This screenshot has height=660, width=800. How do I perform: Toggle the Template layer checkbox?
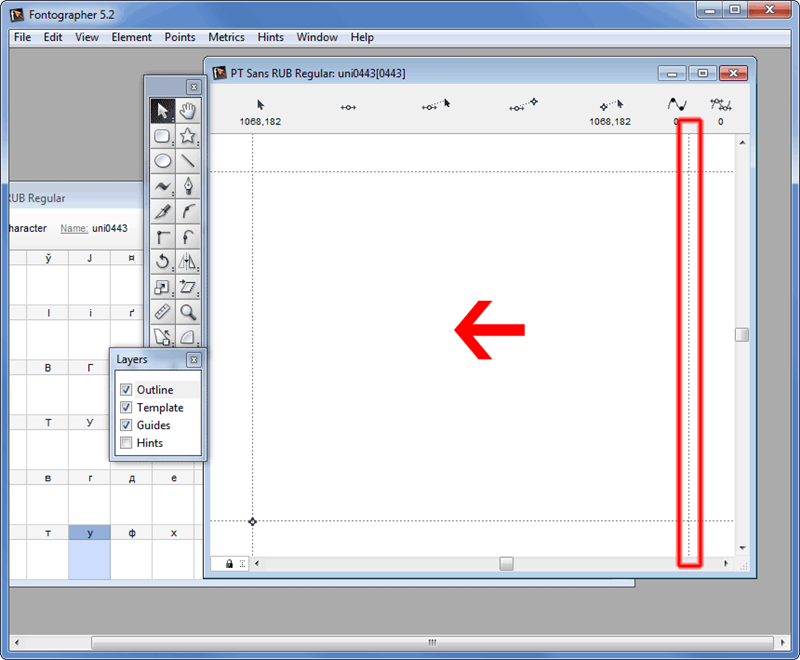point(126,408)
